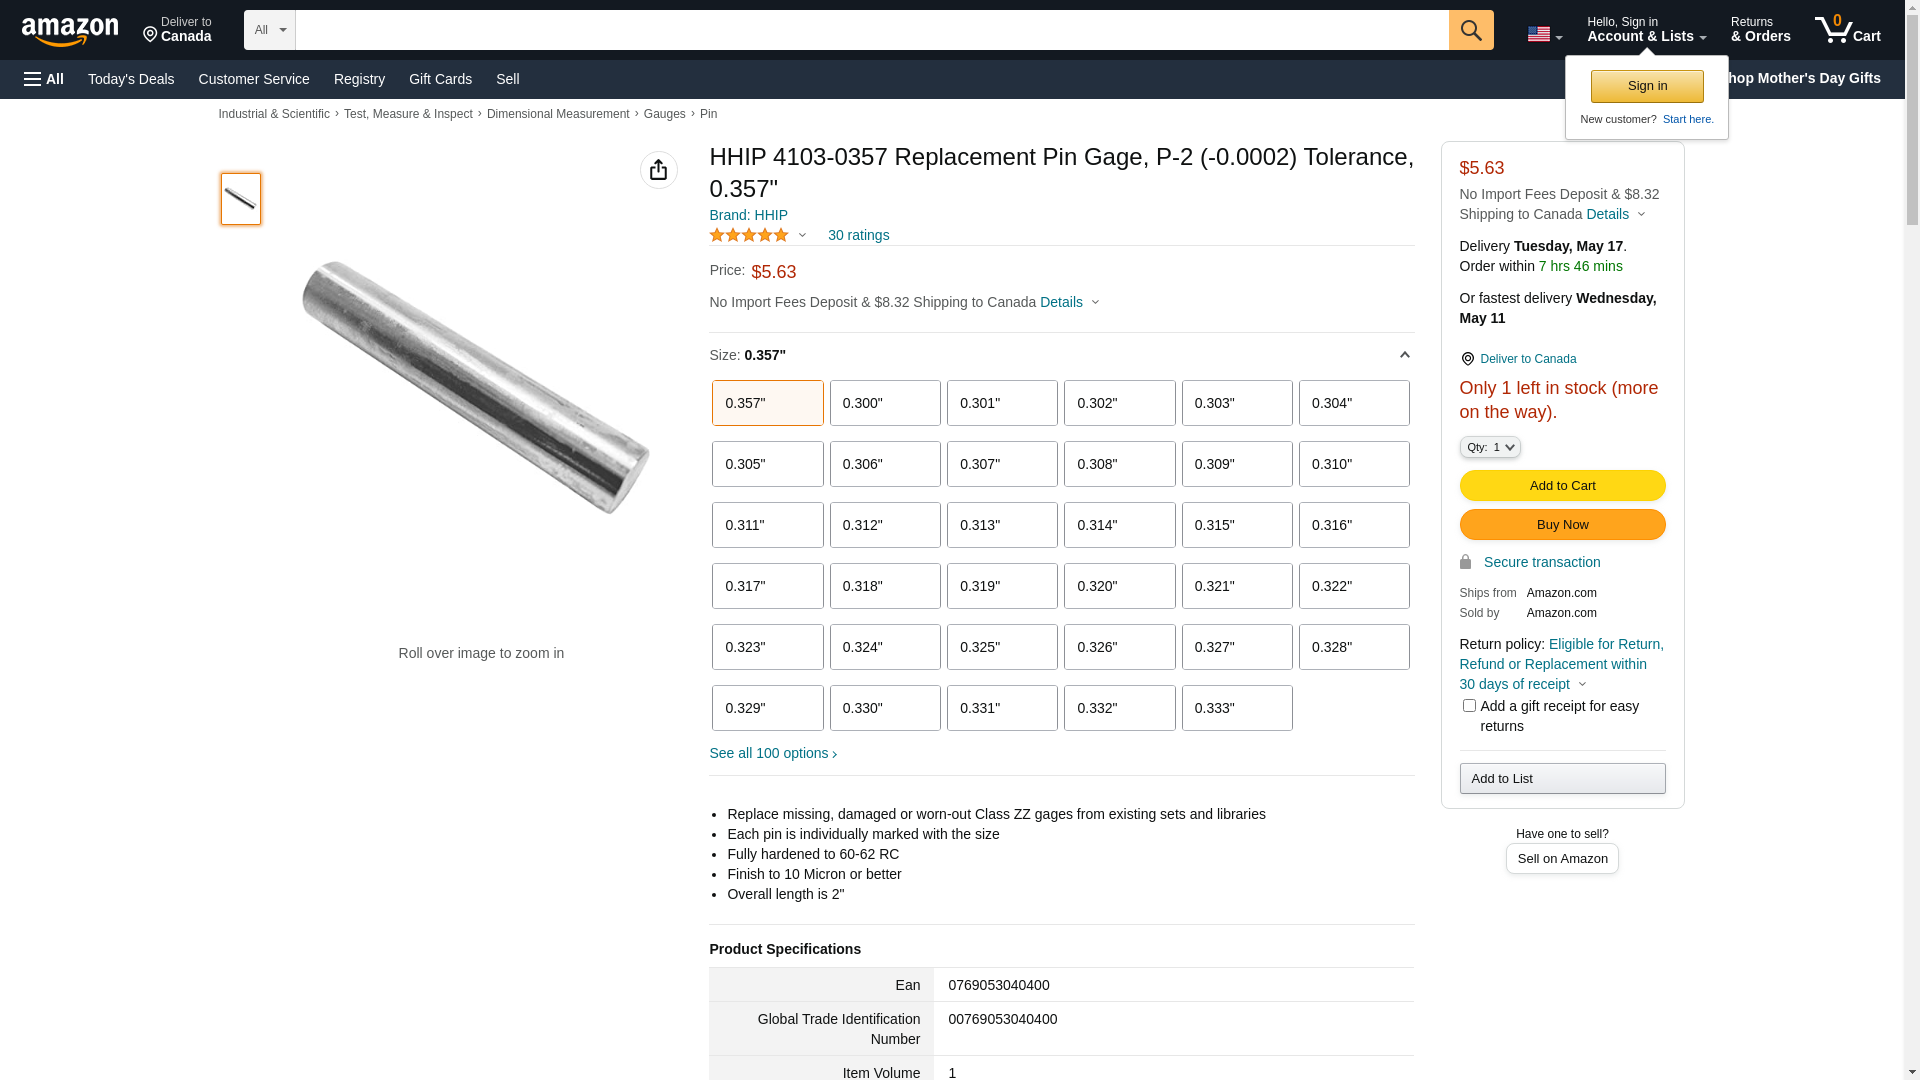This screenshot has height=1080, width=1920.
Task: Open Today's Deals menu item
Action: click(131, 79)
